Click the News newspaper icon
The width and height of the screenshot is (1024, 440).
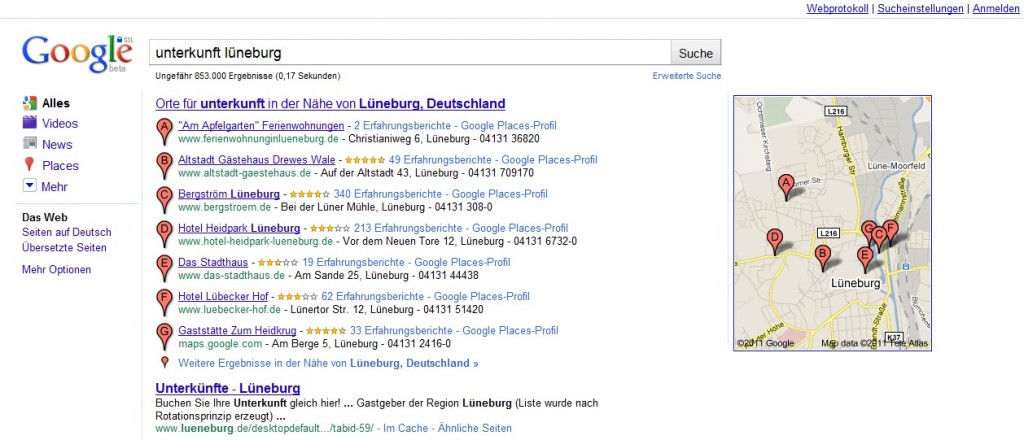tap(29, 143)
